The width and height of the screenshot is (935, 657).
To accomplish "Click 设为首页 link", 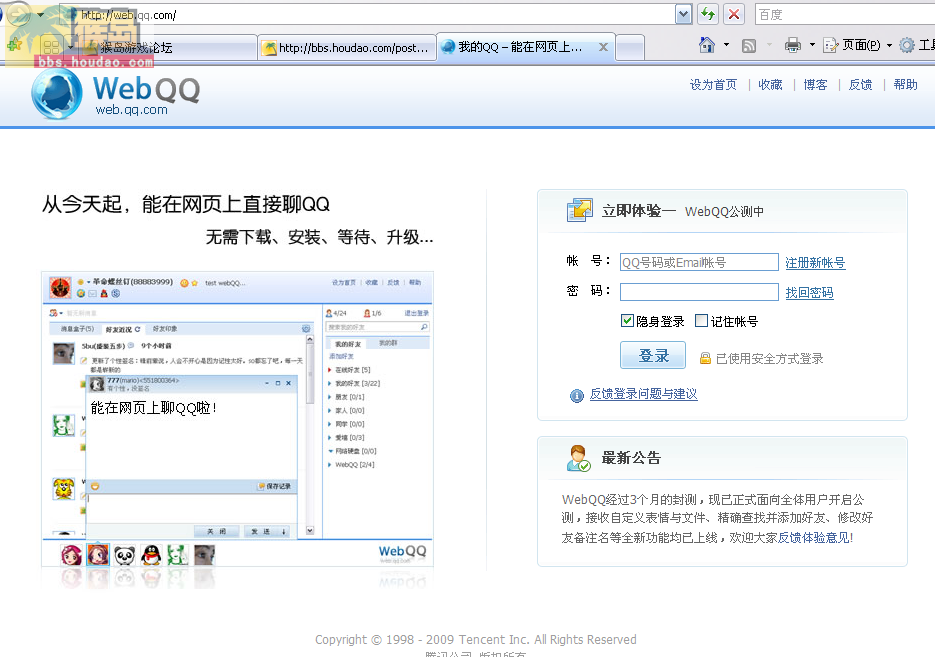I will [713, 85].
